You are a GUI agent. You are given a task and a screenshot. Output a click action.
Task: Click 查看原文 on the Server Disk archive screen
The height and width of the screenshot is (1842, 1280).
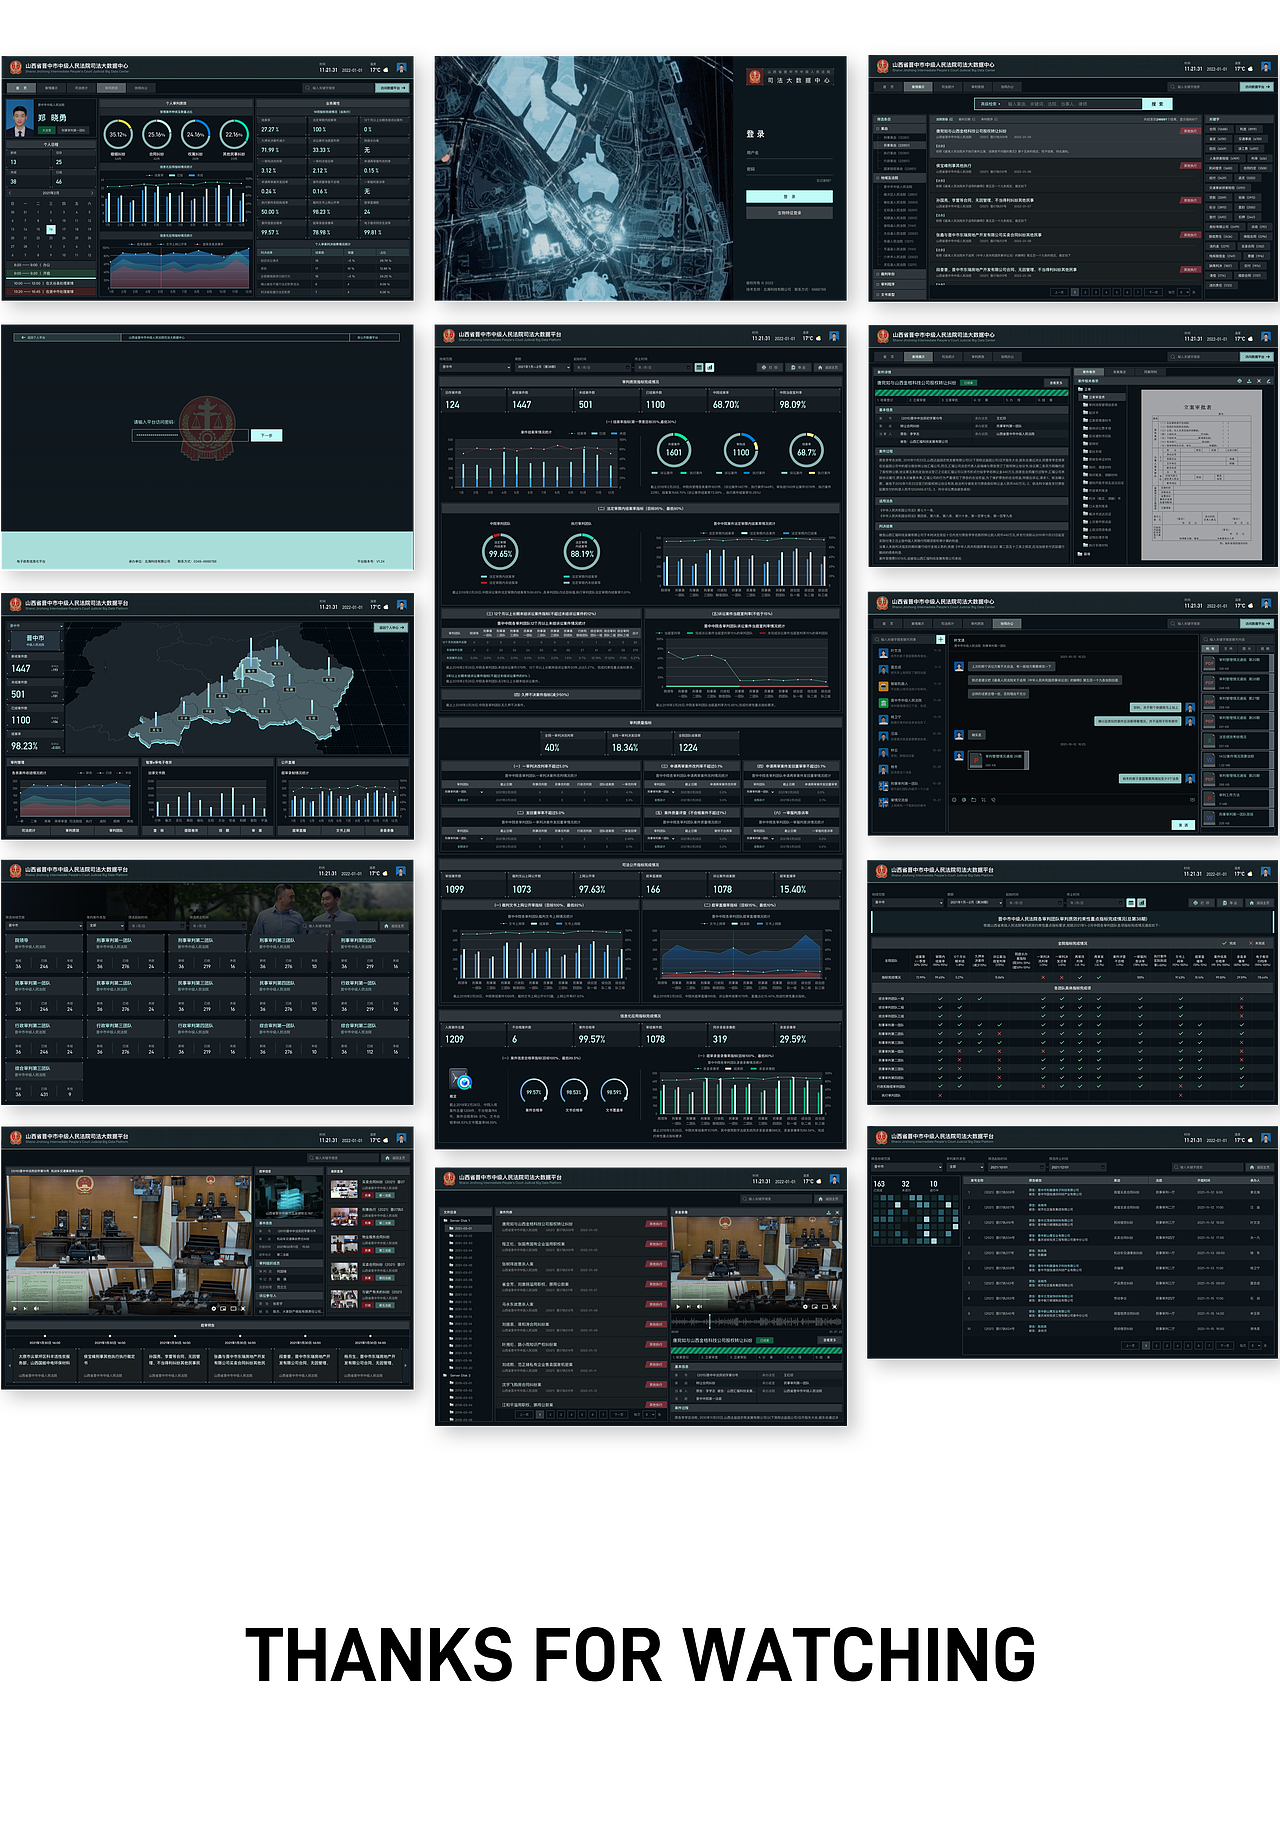pos(830,1339)
